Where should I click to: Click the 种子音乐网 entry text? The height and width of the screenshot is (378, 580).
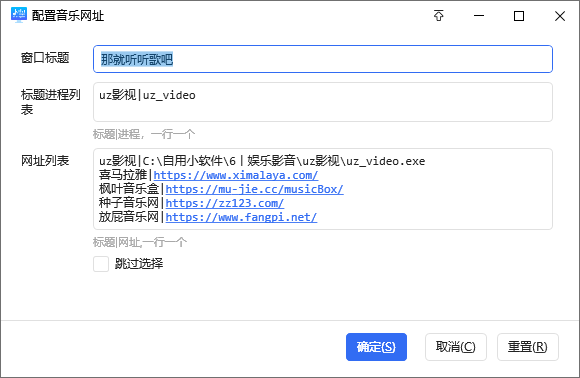pos(129,203)
